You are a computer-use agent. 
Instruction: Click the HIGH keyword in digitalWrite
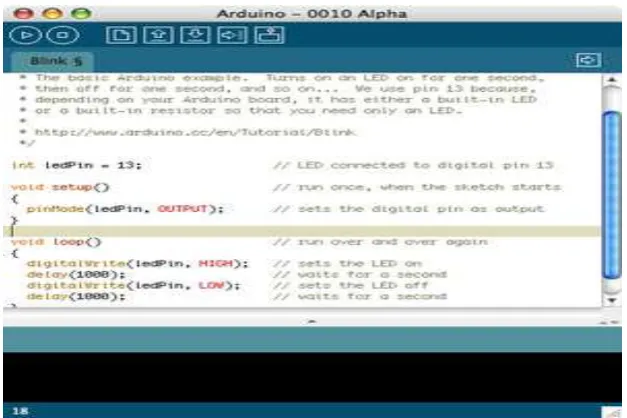[x=216, y=264]
